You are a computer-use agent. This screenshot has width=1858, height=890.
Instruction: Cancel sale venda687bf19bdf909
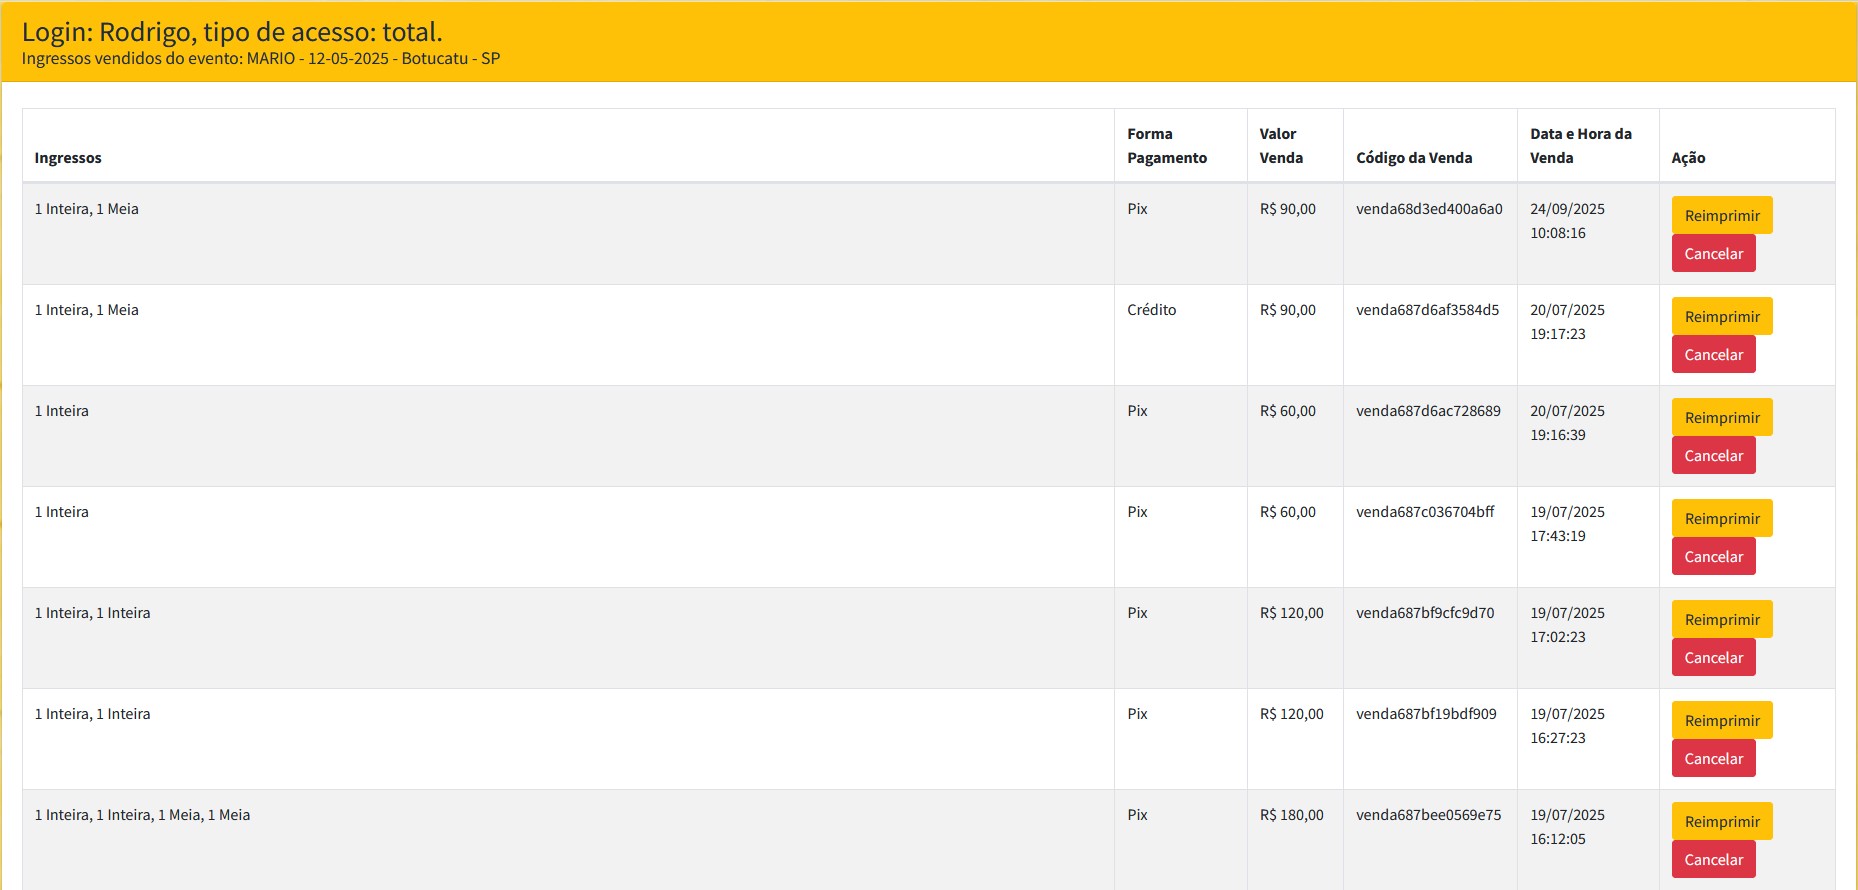coord(1713,759)
